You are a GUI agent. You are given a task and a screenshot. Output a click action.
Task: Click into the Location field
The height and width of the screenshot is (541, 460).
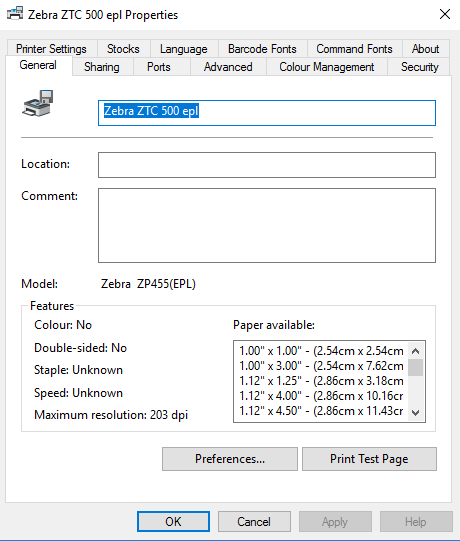pyautogui.click(x=267, y=165)
